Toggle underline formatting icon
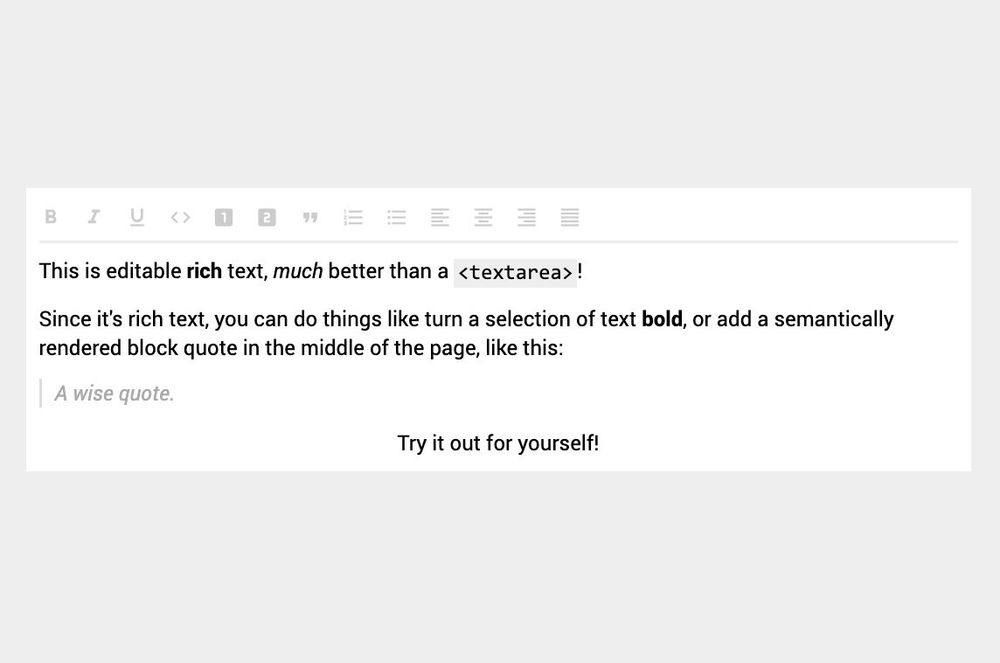The width and height of the screenshot is (1000, 663). 136,217
